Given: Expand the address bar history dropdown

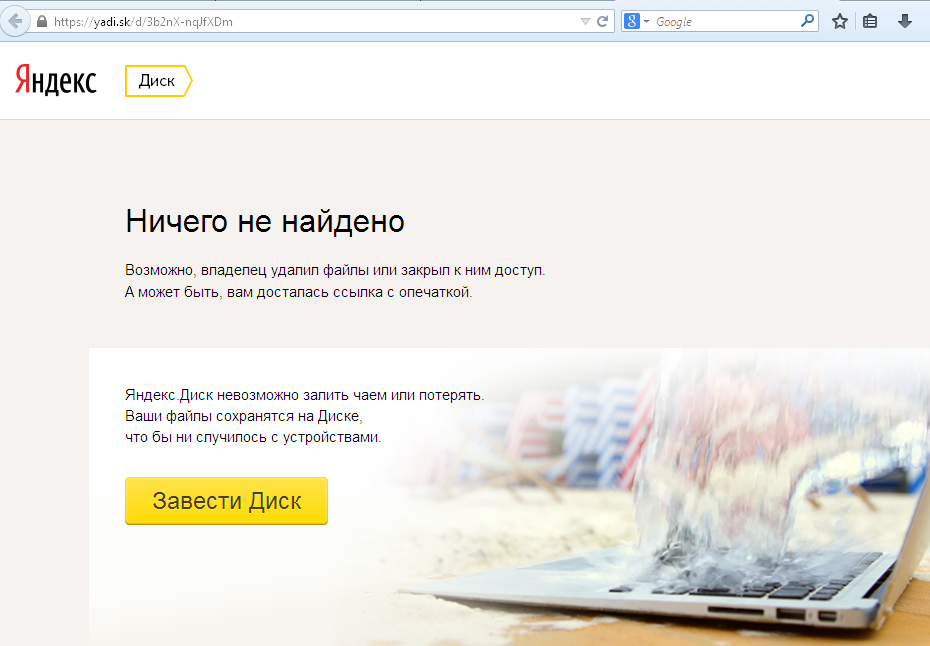Looking at the screenshot, I should click(x=585, y=21).
